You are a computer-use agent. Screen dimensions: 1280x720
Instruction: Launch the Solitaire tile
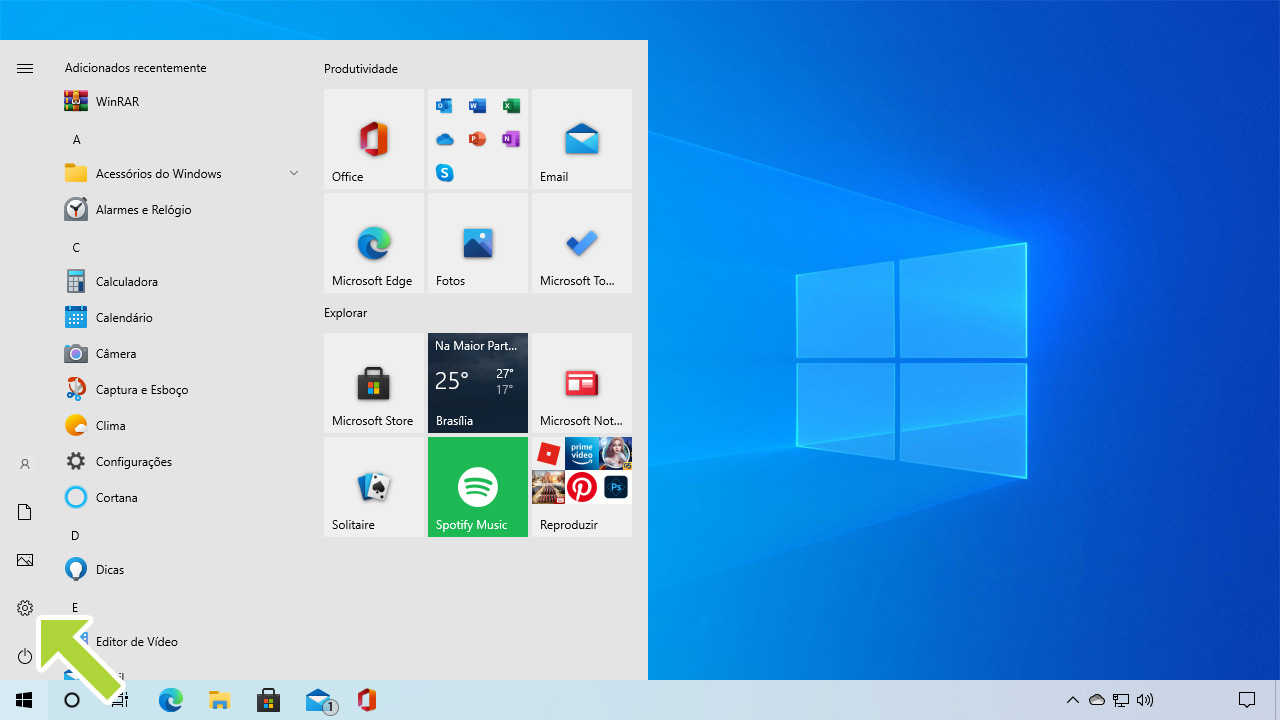click(x=374, y=487)
